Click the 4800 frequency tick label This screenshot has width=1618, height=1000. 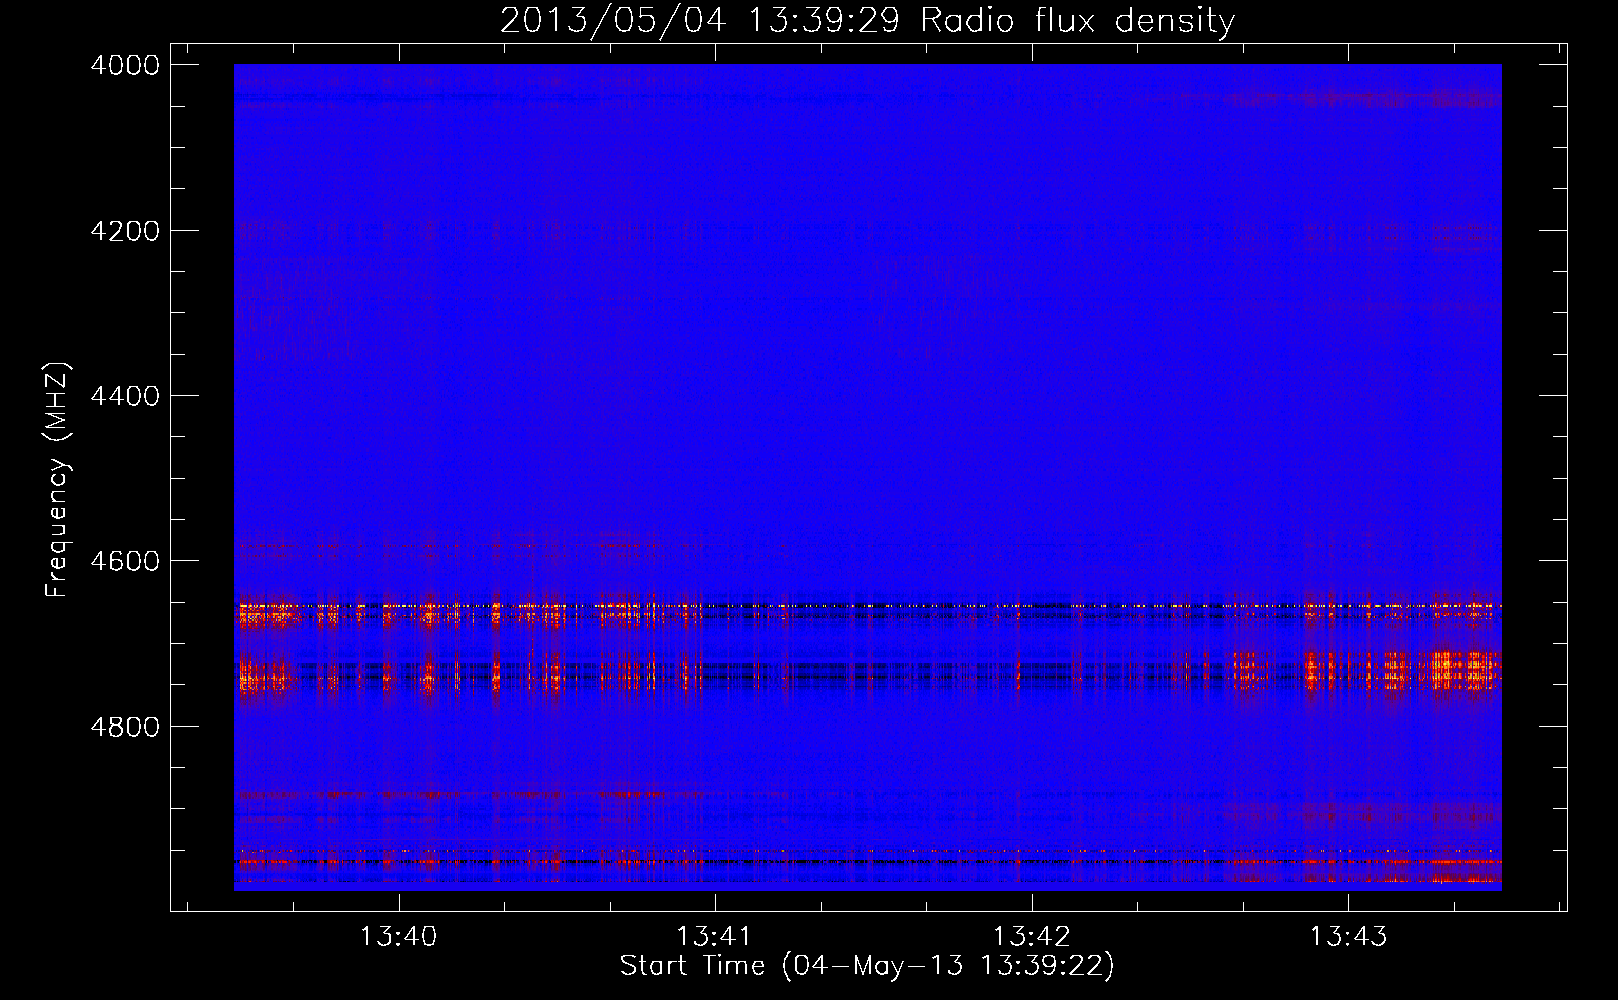pyautogui.click(x=125, y=726)
